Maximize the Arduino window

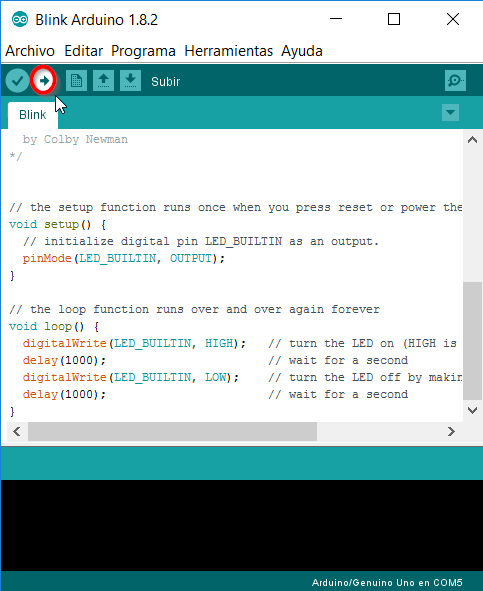pyautogui.click(x=394, y=19)
